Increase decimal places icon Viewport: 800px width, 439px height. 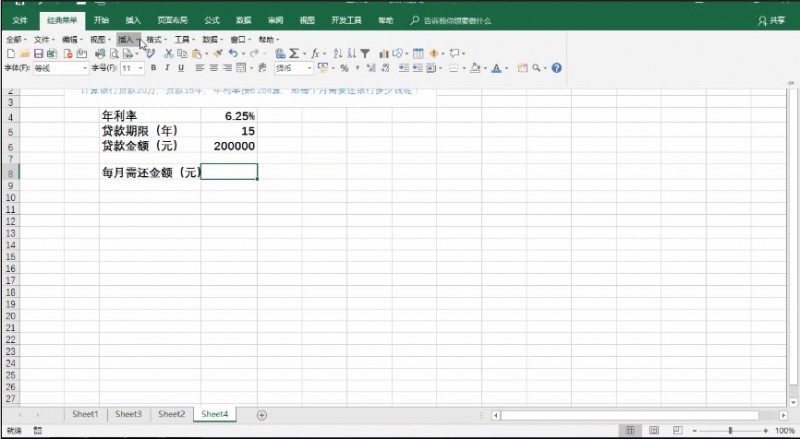point(371,68)
